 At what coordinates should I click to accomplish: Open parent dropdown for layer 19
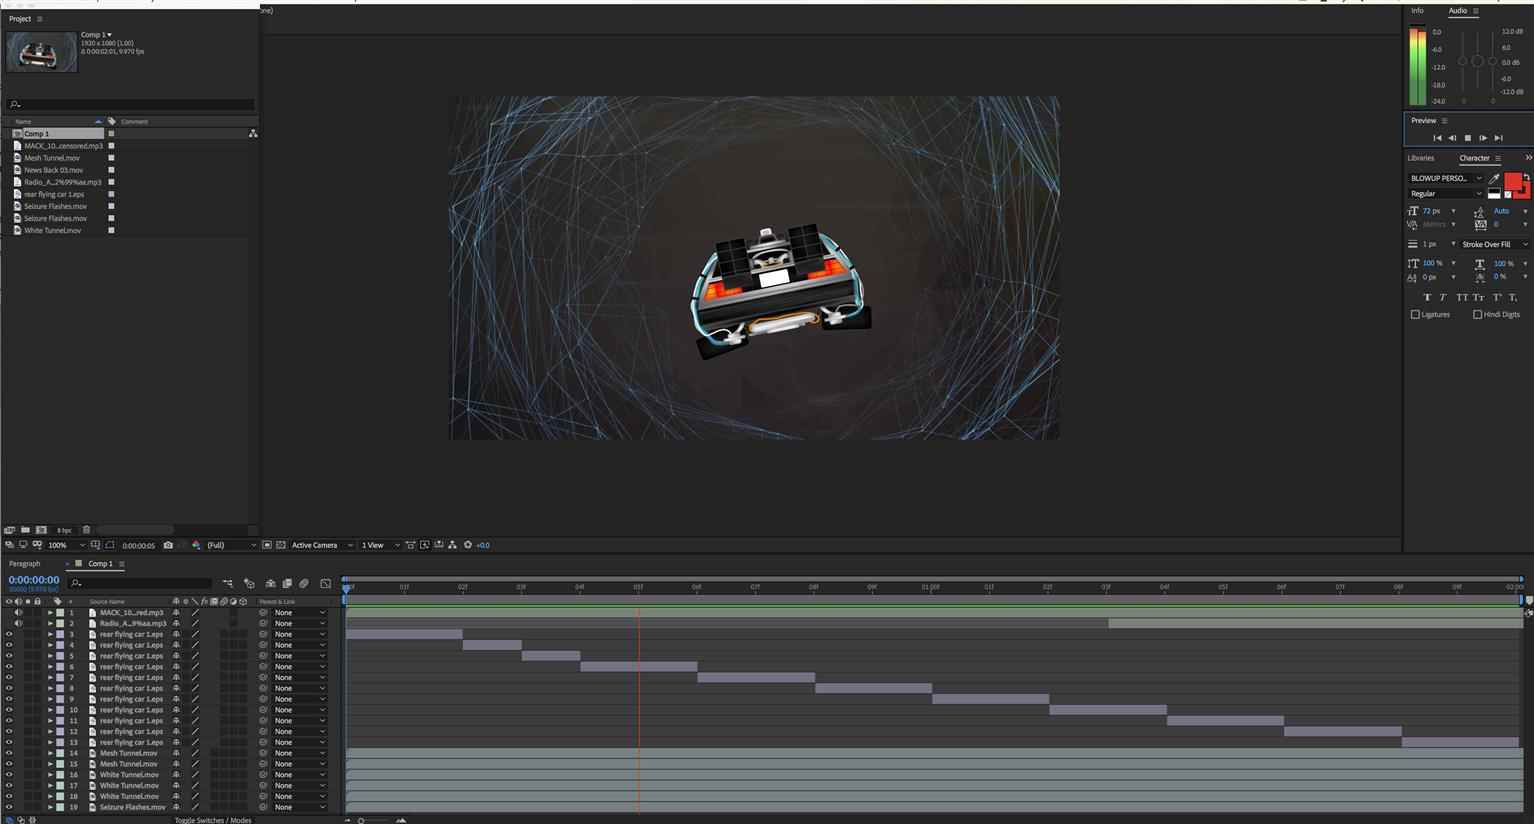[x=299, y=807]
